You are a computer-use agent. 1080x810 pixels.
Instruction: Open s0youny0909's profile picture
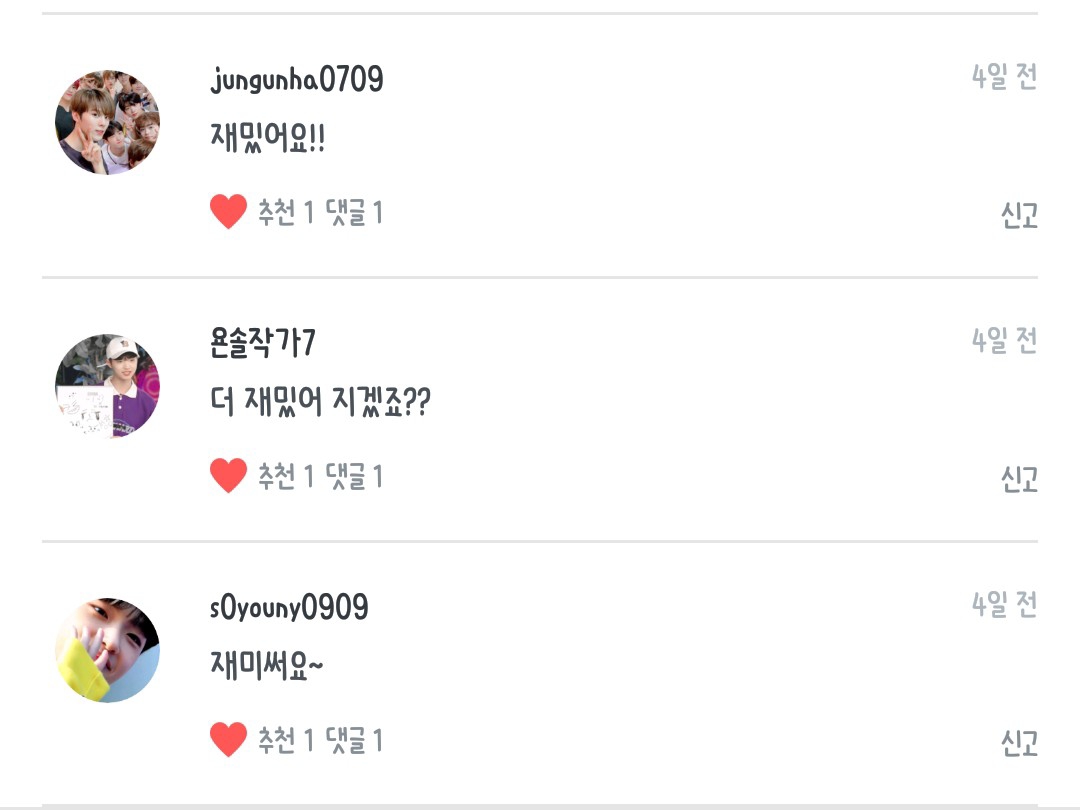[107, 650]
